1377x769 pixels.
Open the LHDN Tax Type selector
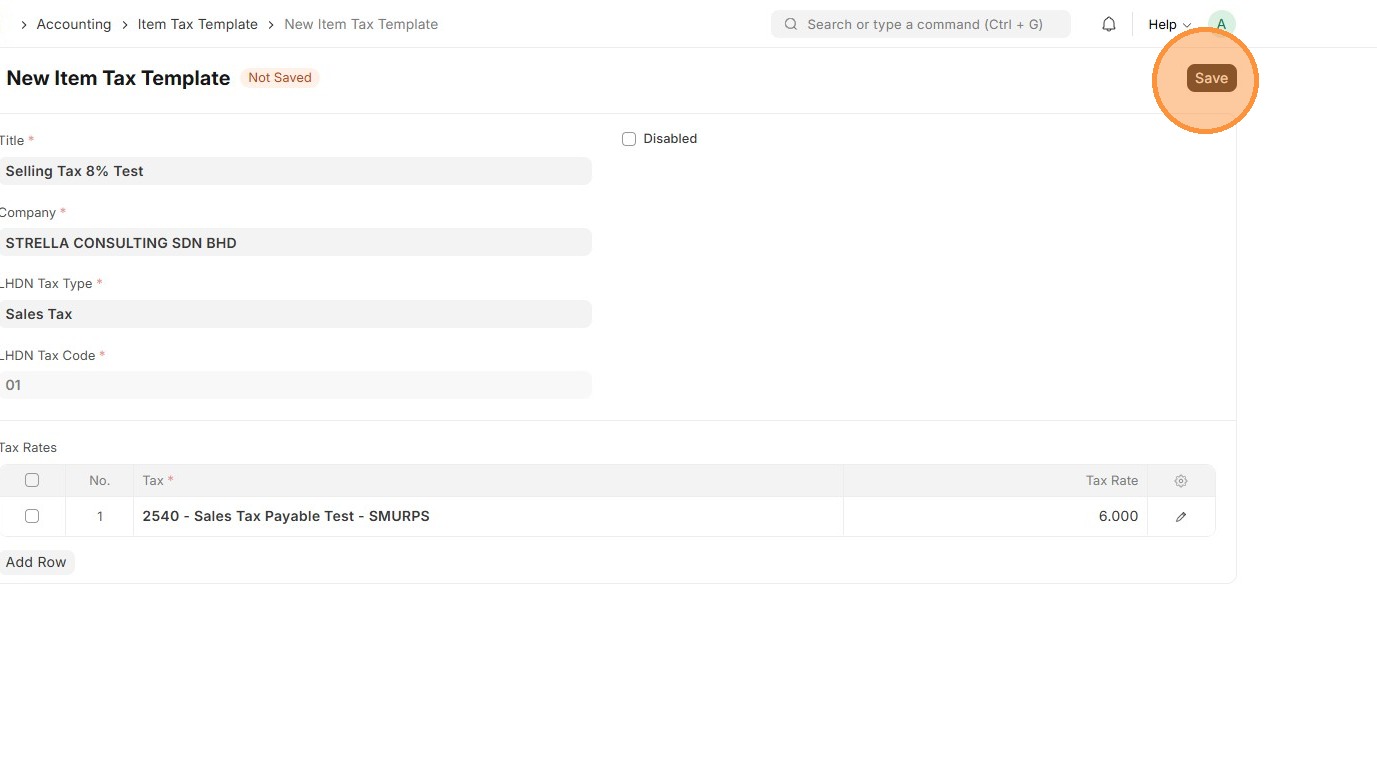coord(295,314)
